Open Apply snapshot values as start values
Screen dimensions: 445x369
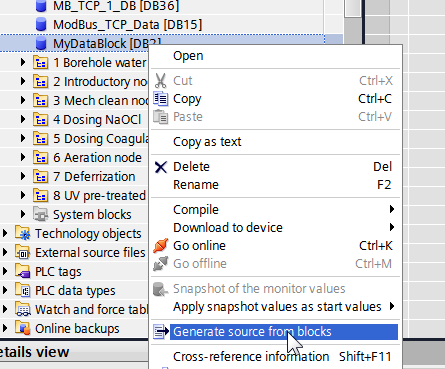click(x=275, y=307)
